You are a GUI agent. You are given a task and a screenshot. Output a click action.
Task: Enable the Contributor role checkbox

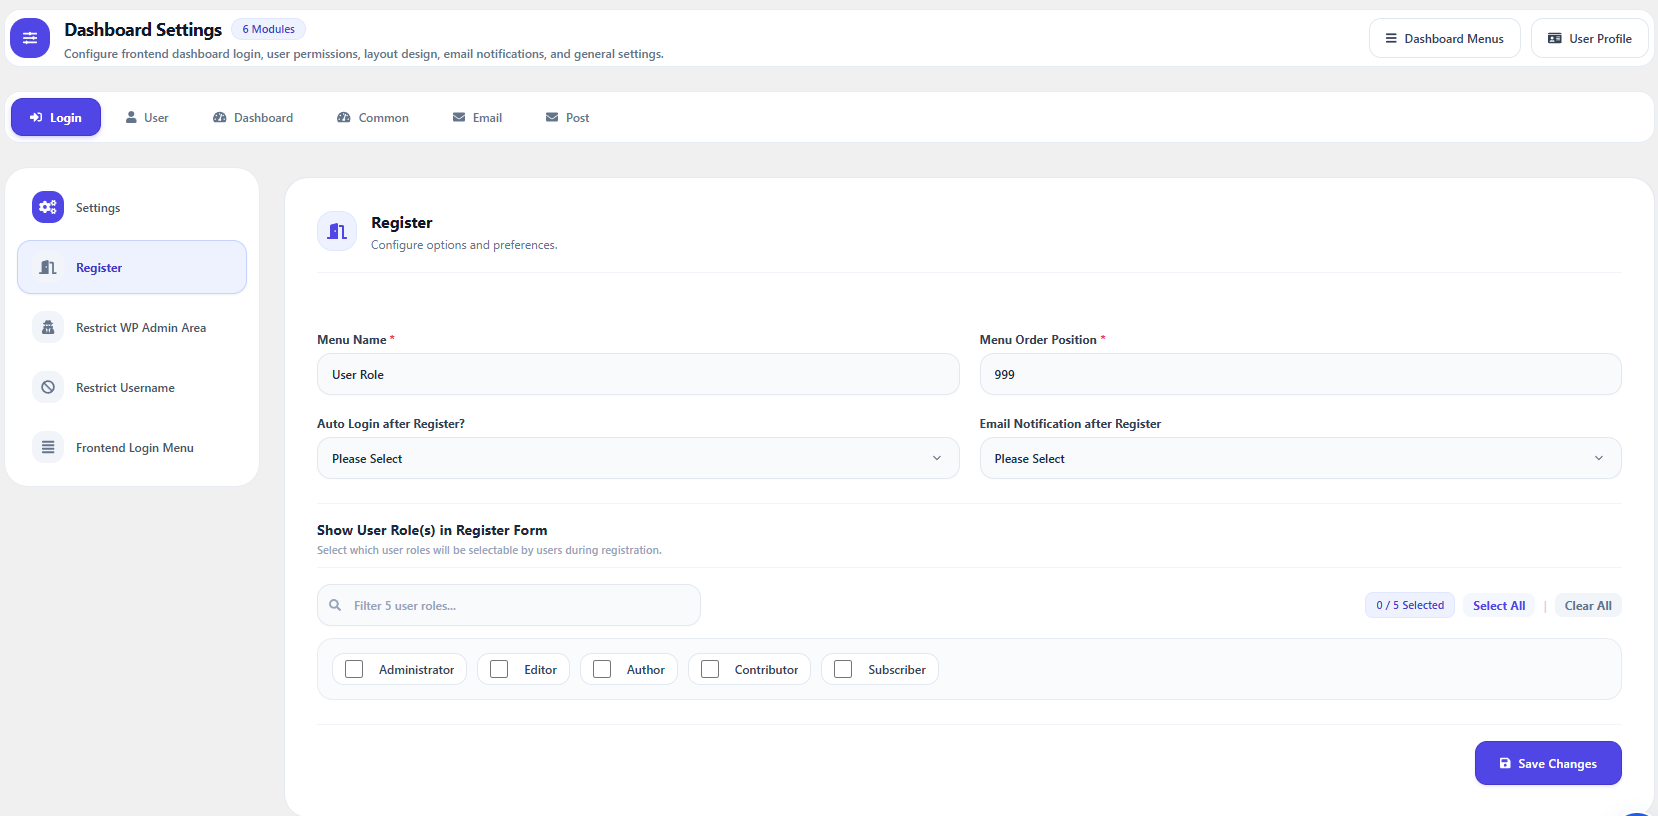710,669
